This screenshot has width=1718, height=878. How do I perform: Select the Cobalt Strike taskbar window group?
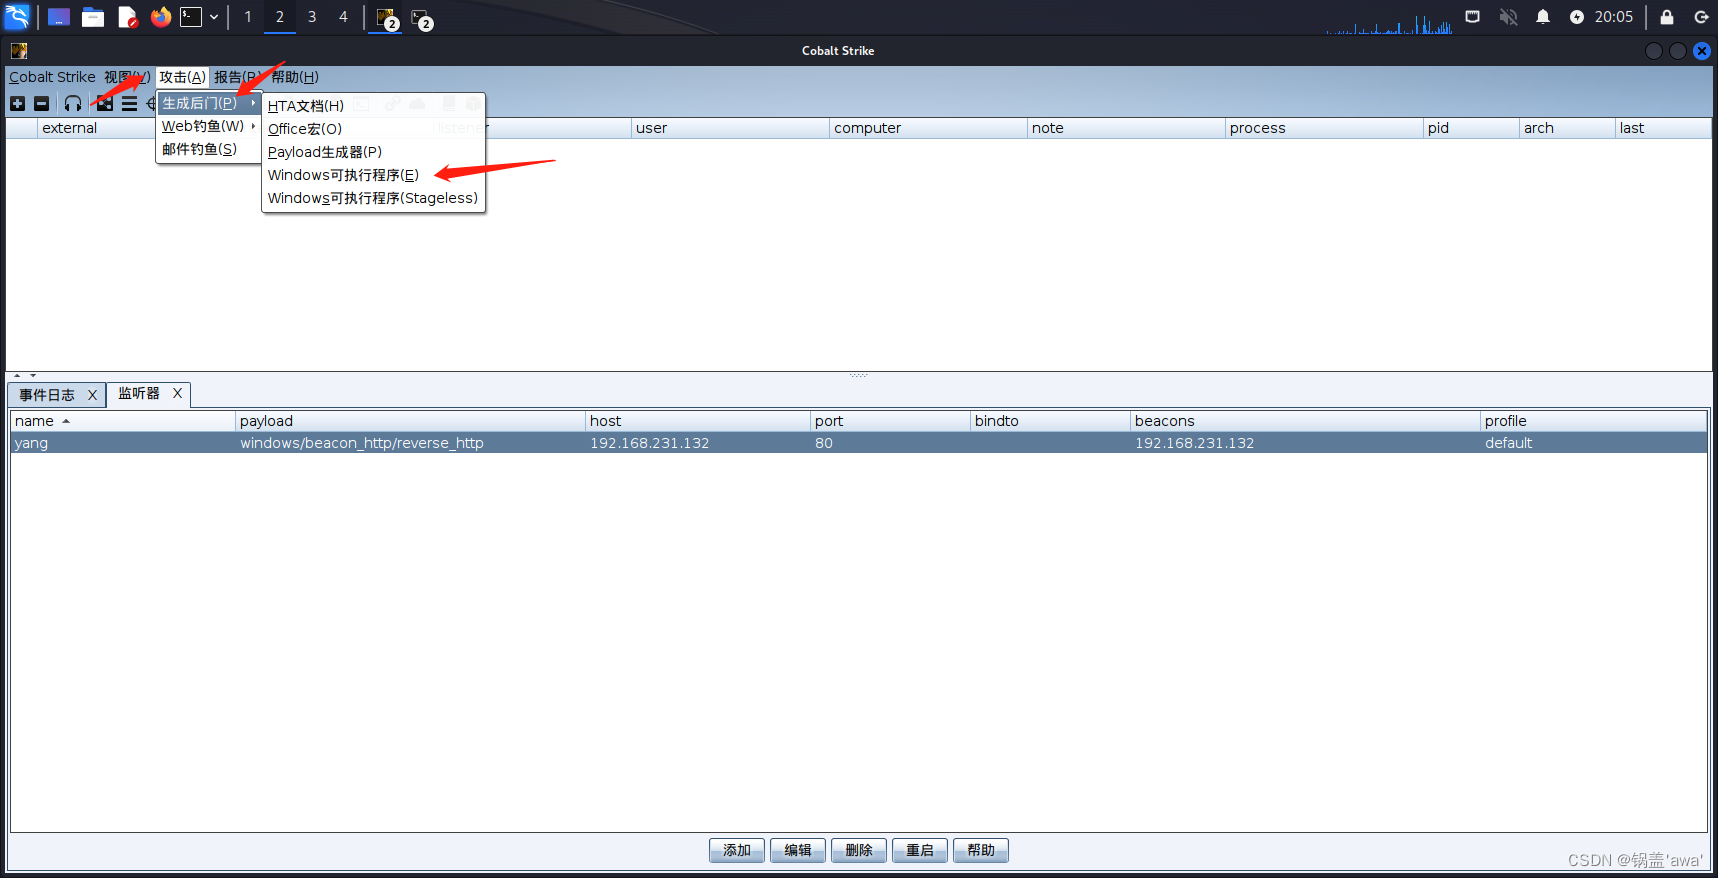tap(386, 18)
